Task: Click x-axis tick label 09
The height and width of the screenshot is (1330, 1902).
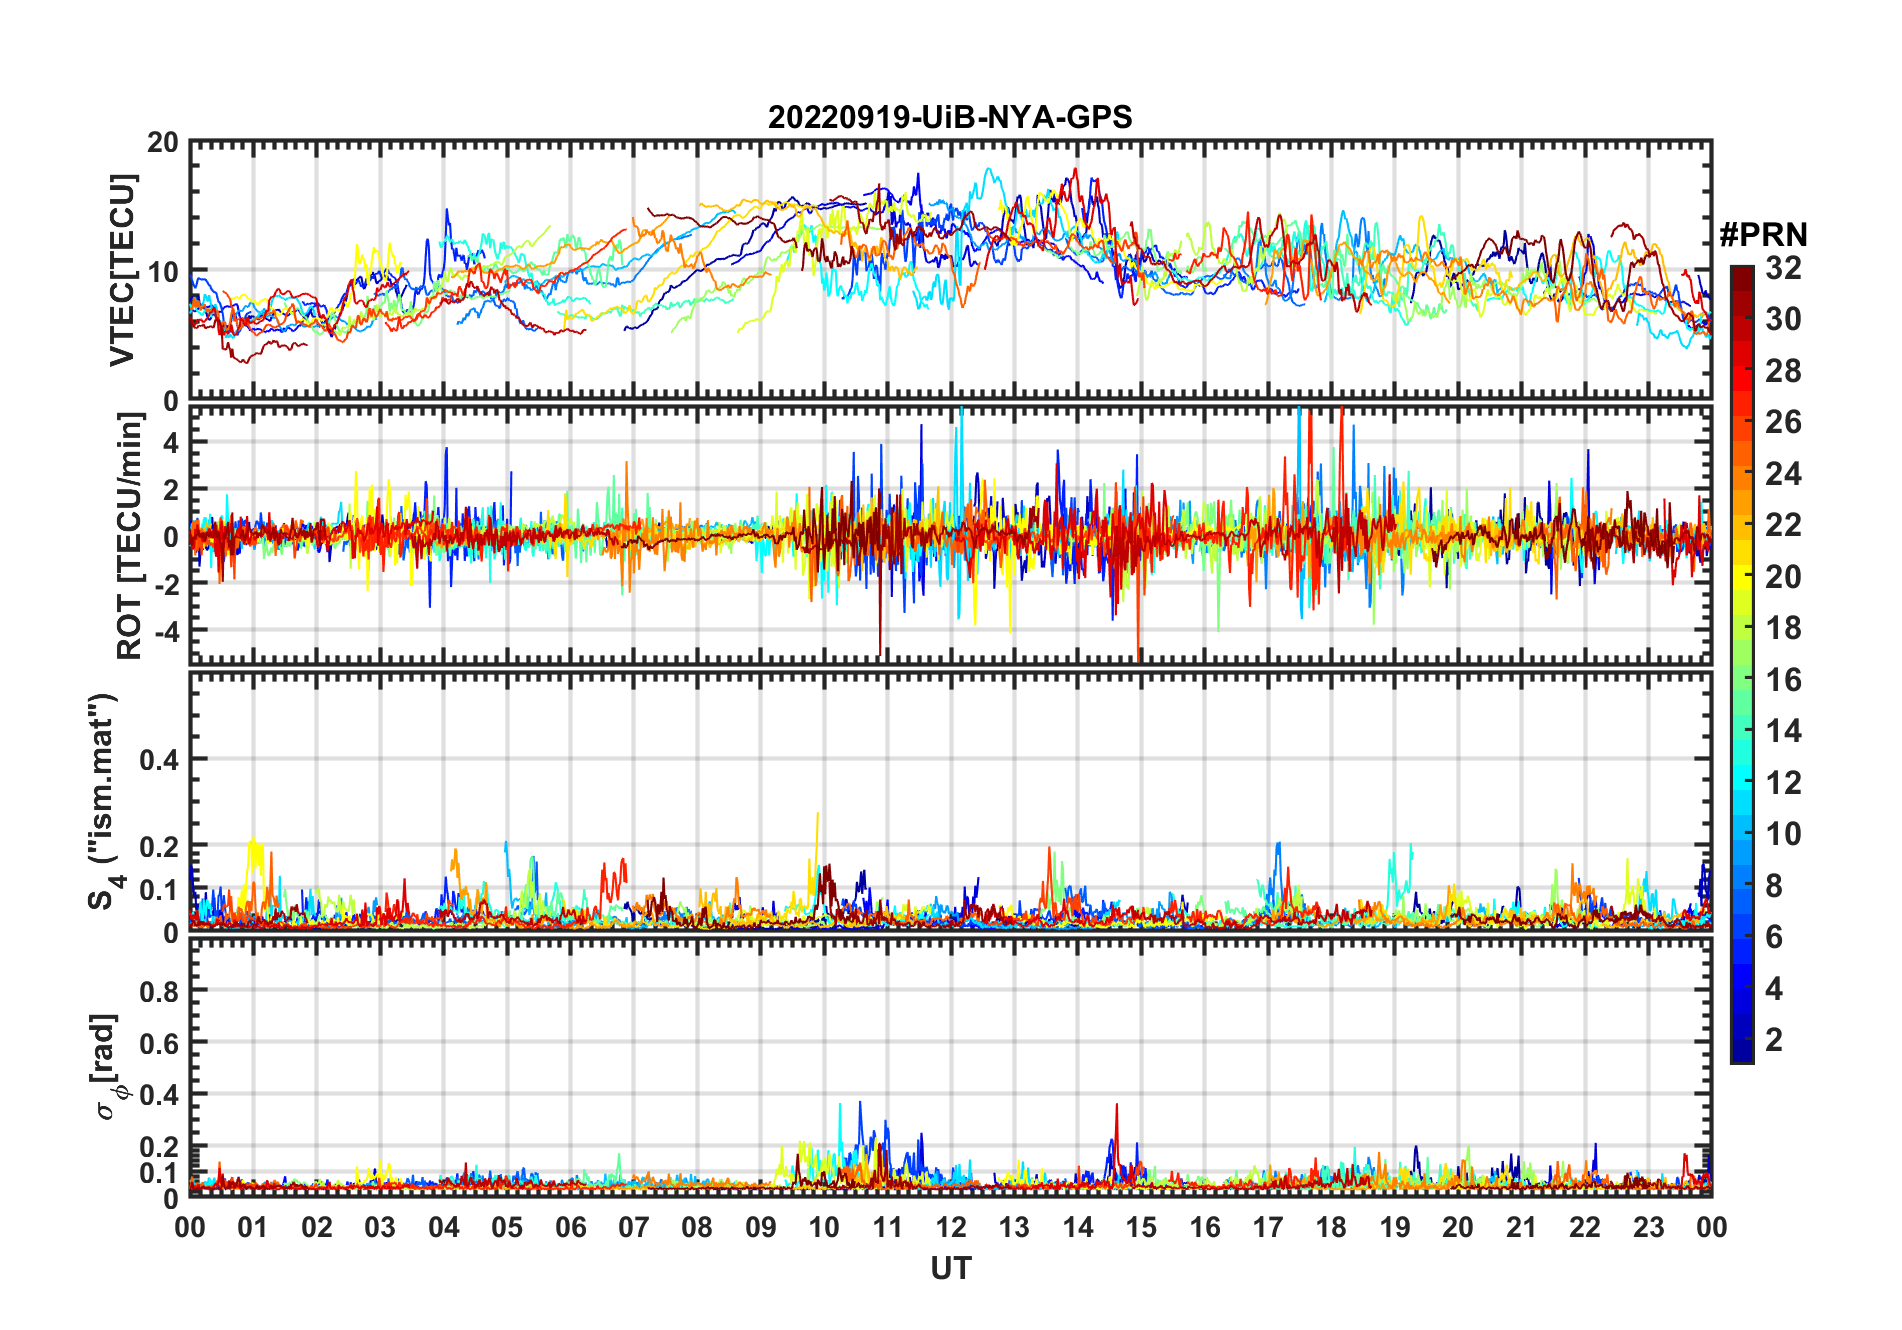Action: (x=761, y=1227)
